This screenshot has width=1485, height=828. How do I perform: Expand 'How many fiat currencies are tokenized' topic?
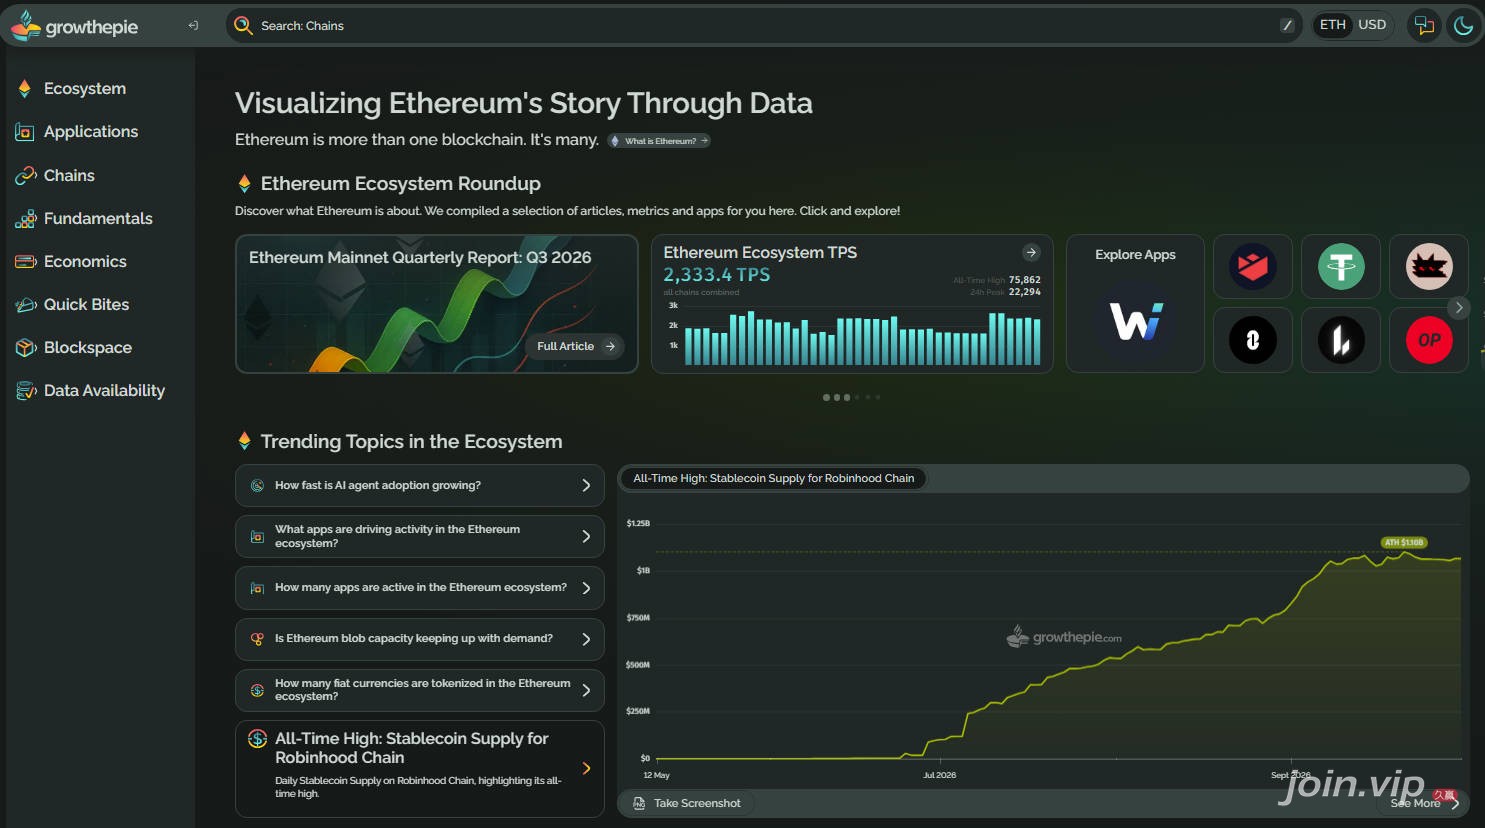coord(420,690)
